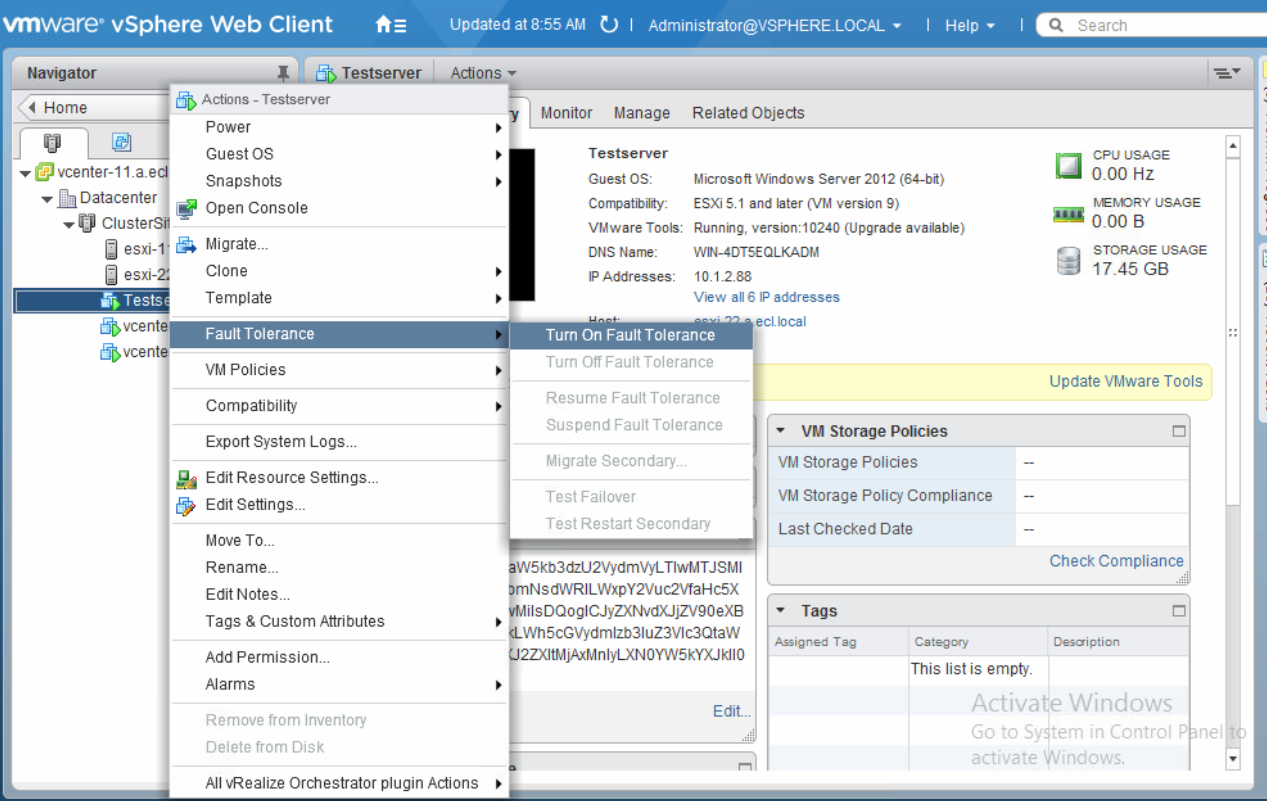1267x801 pixels.
Task: Click the Testserver VM icon in title
Action: [326, 73]
